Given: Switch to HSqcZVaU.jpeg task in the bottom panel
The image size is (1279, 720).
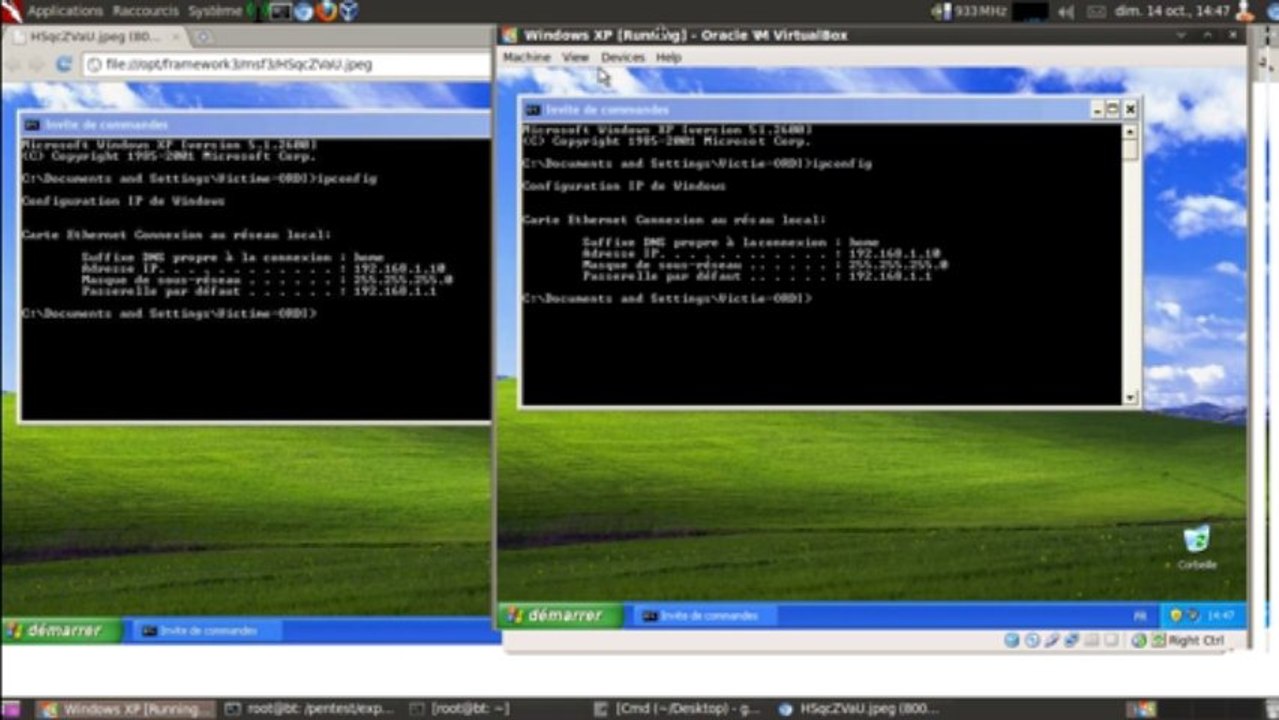Looking at the screenshot, I should coord(860,709).
